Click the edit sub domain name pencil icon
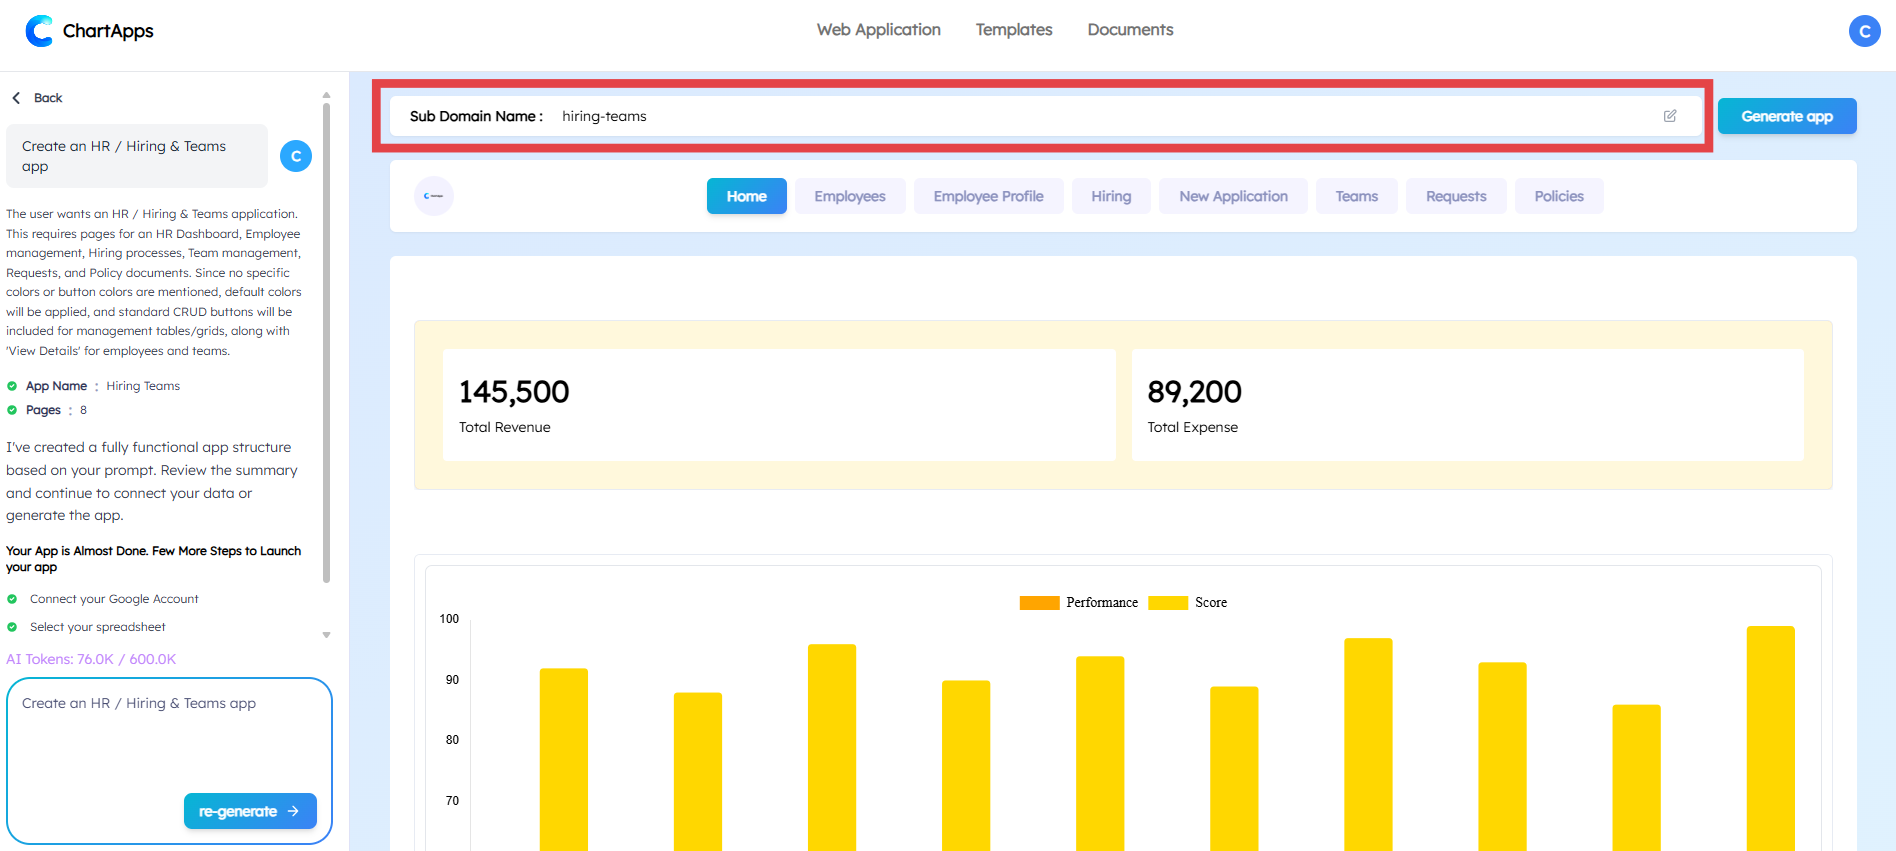This screenshot has height=851, width=1896. (x=1670, y=116)
